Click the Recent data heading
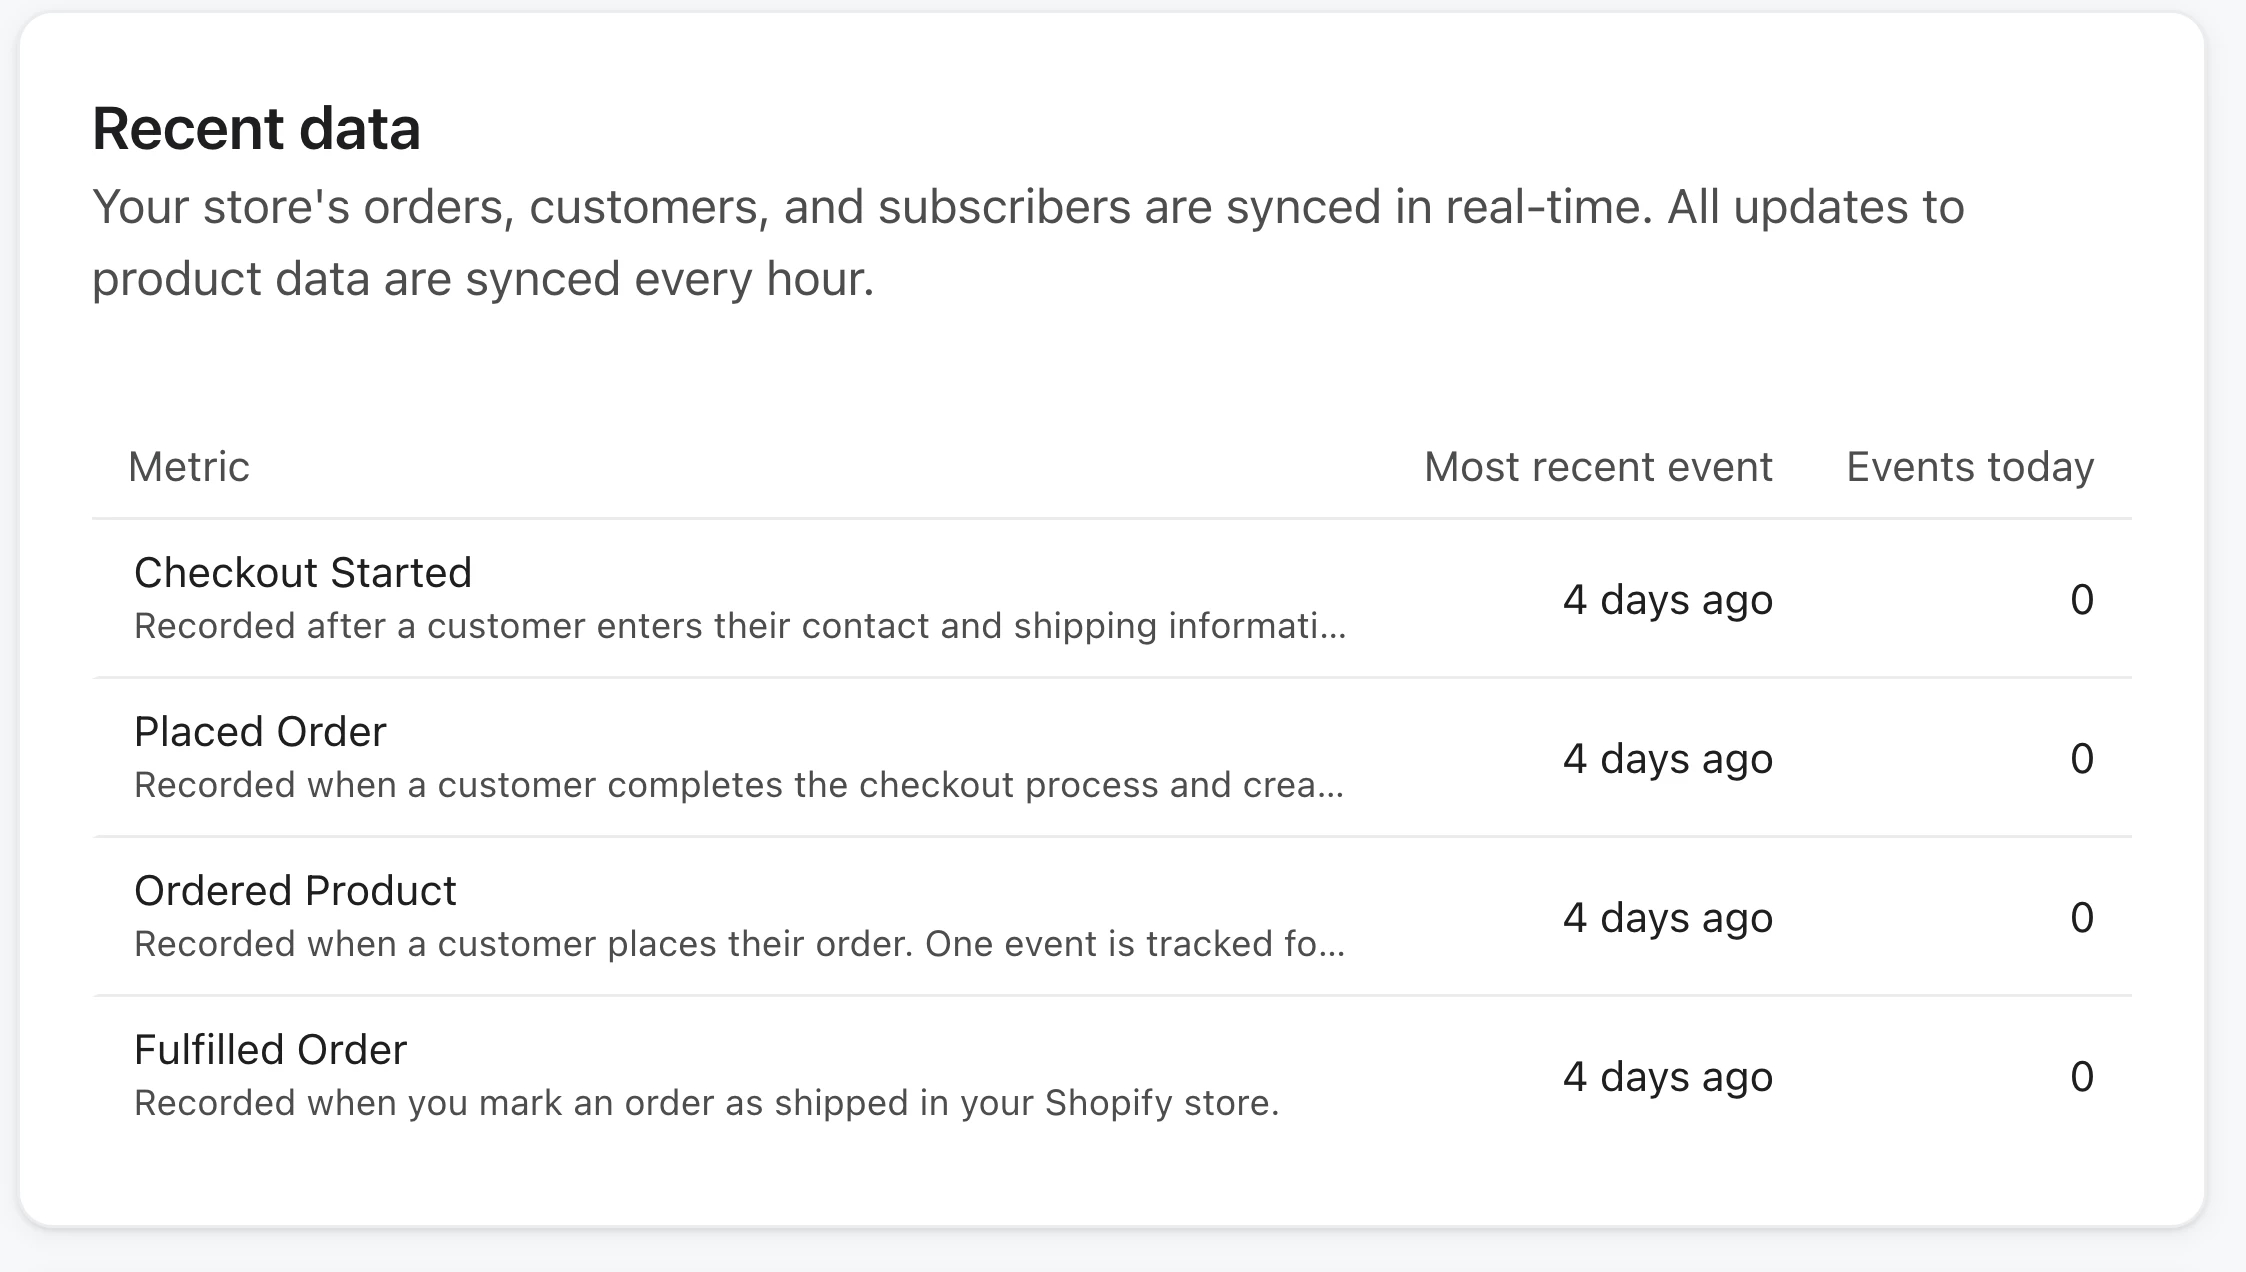This screenshot has width=2246, height=1272. [256, 129]
